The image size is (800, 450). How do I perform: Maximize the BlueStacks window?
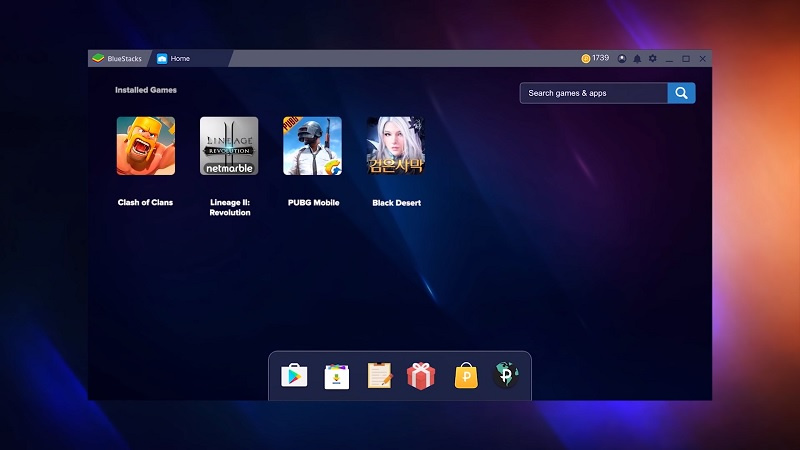(686, 59)
